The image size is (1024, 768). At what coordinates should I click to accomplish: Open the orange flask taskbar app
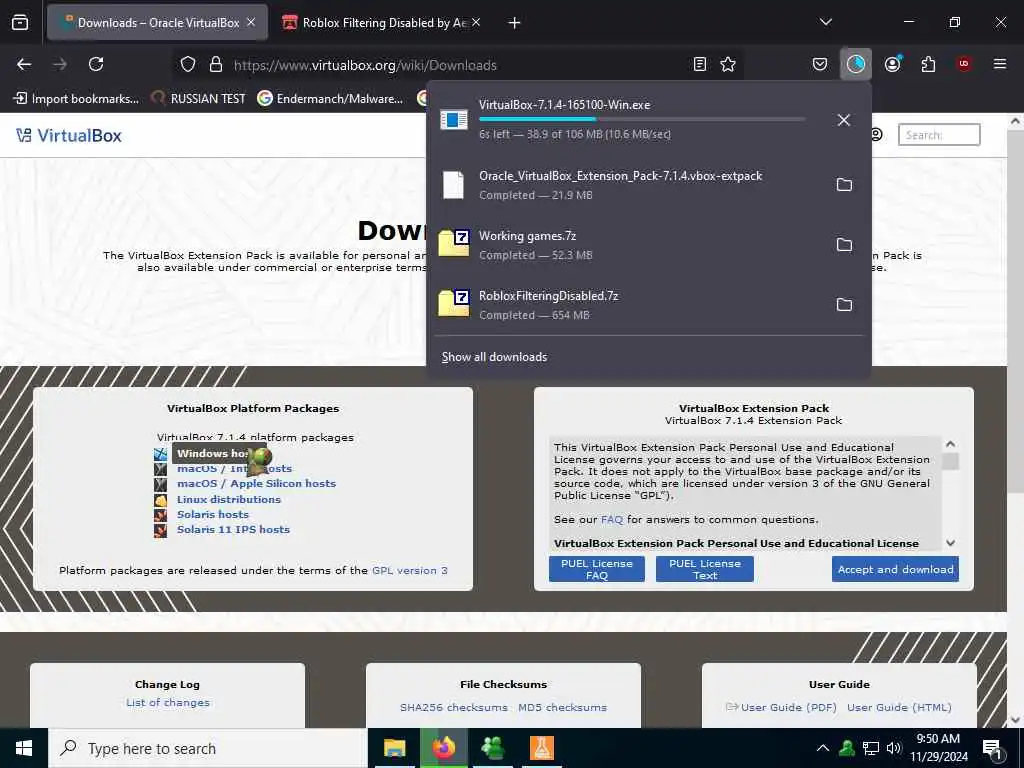click(x=541, y=748)
